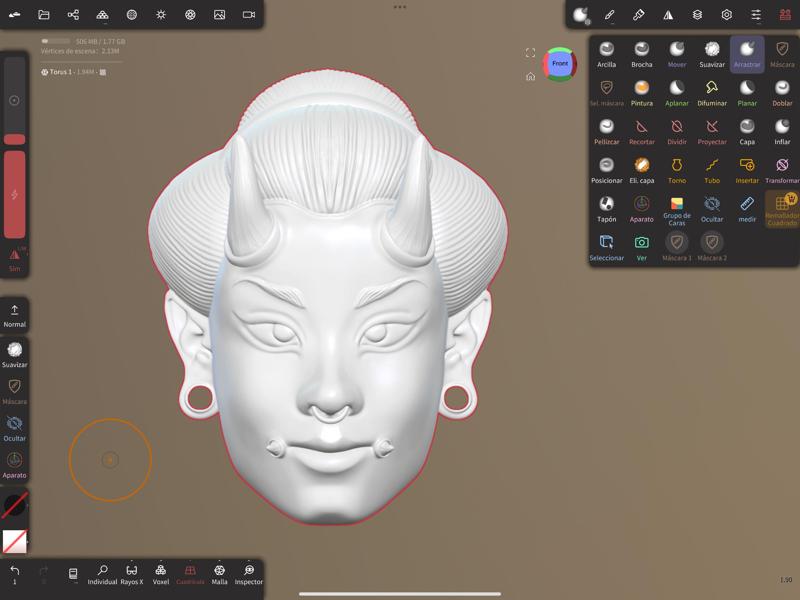This screenshot has height=600, width=800.
Task: Open the files folder menu
Action: coord(44,15)
